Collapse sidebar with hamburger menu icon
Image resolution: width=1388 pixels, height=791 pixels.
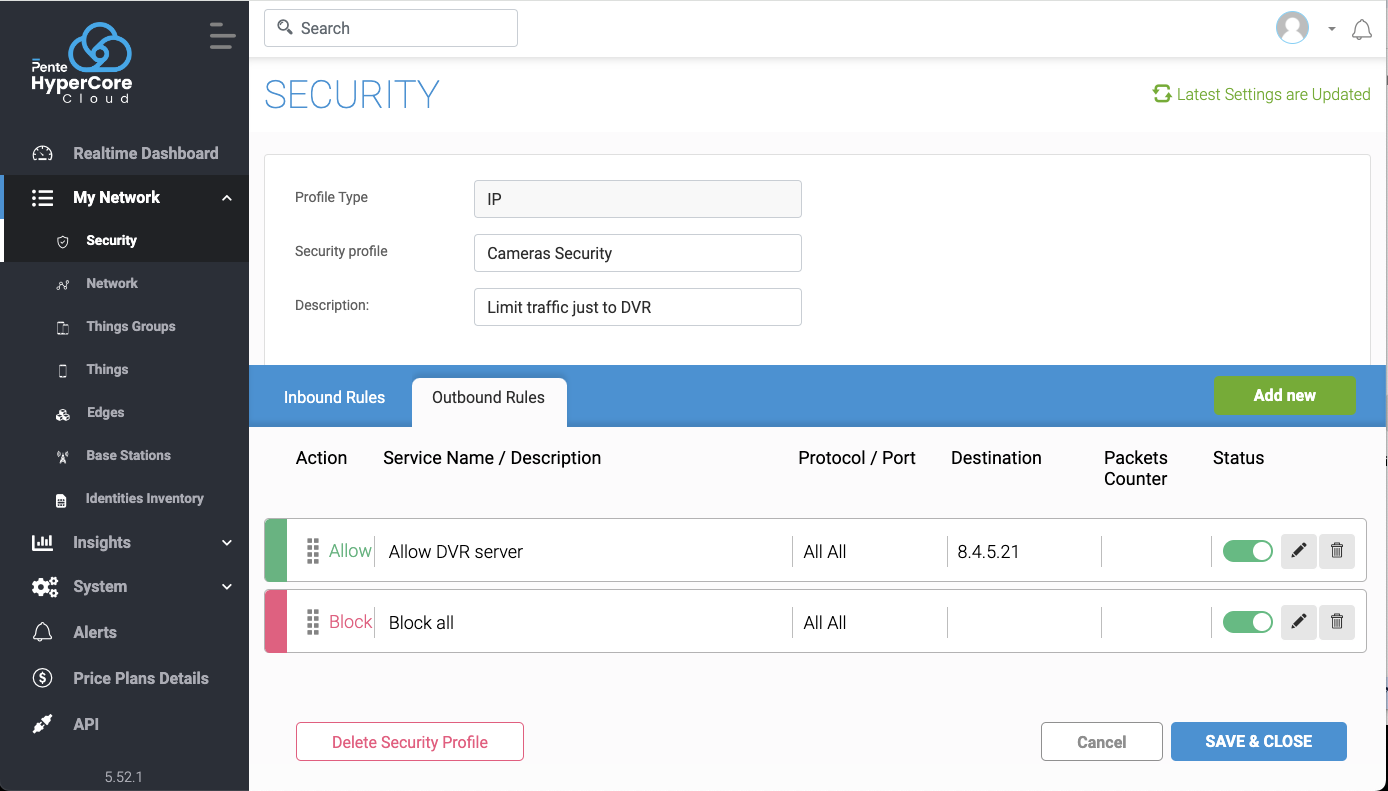coord(222,36)
